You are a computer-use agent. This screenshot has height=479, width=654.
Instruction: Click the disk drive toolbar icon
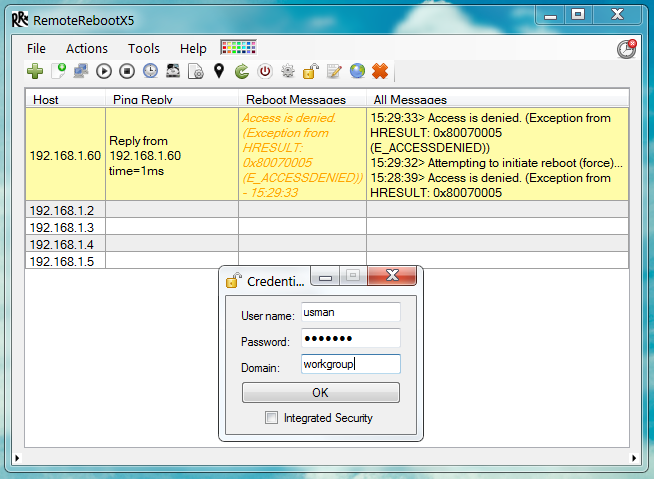(173, 71)
